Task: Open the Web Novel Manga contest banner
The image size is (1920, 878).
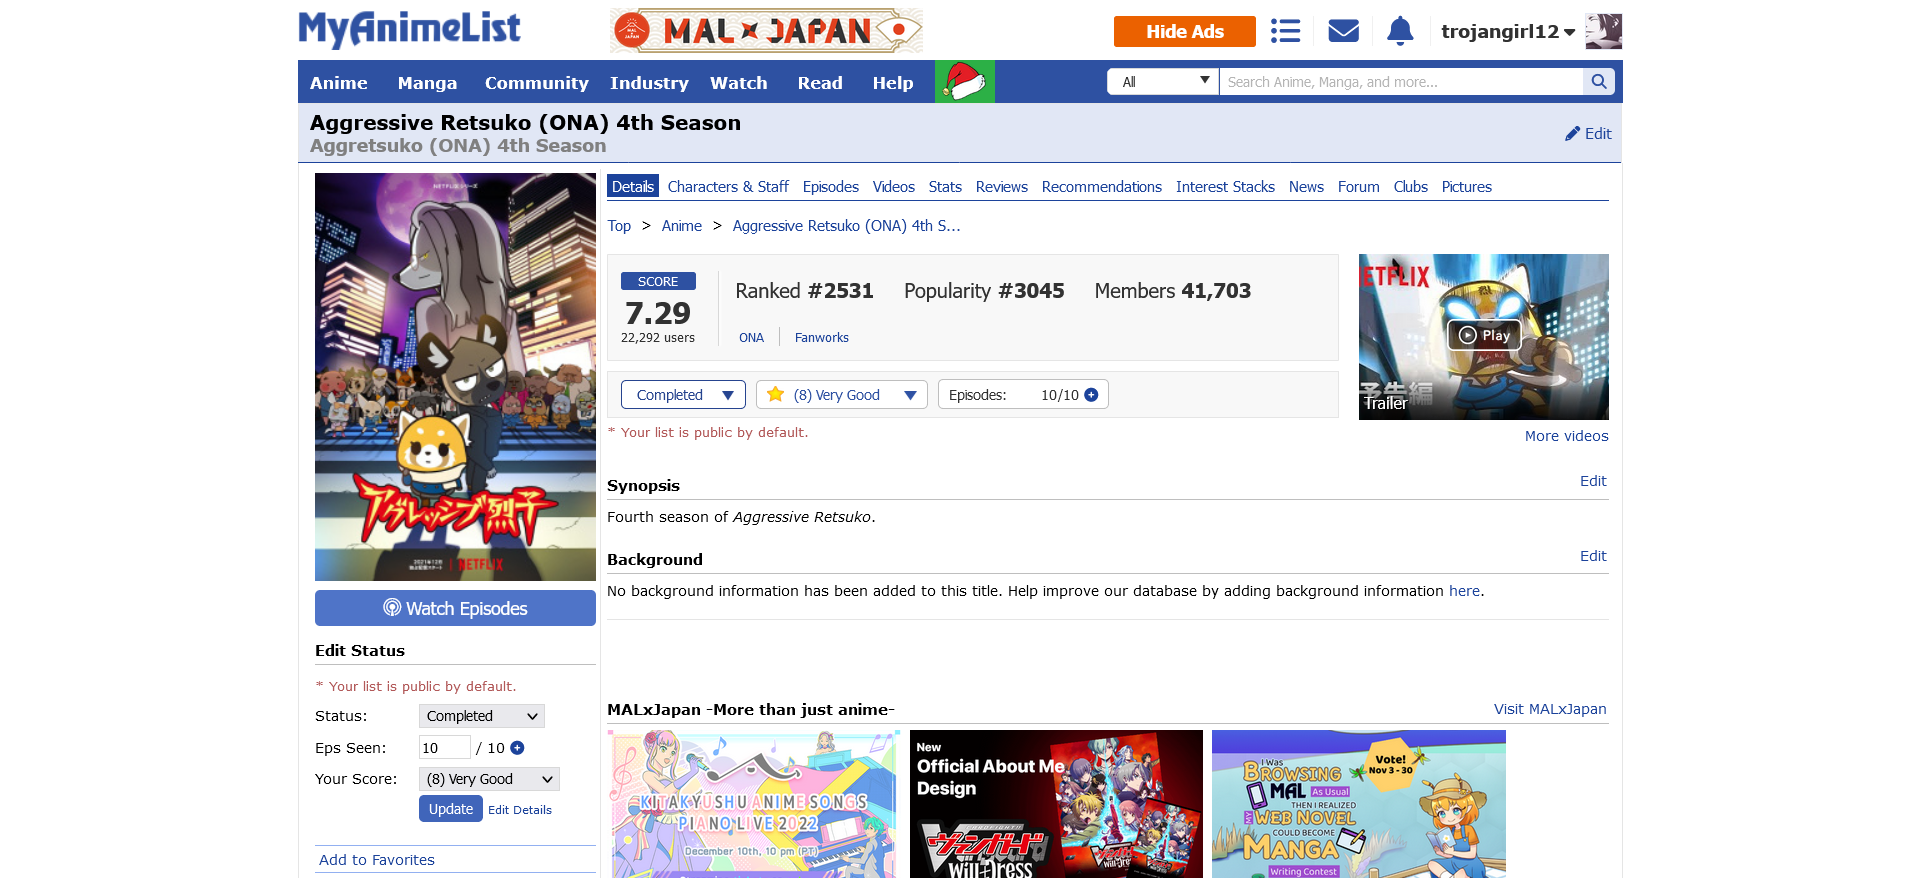Action: [x=1359, y=804]
